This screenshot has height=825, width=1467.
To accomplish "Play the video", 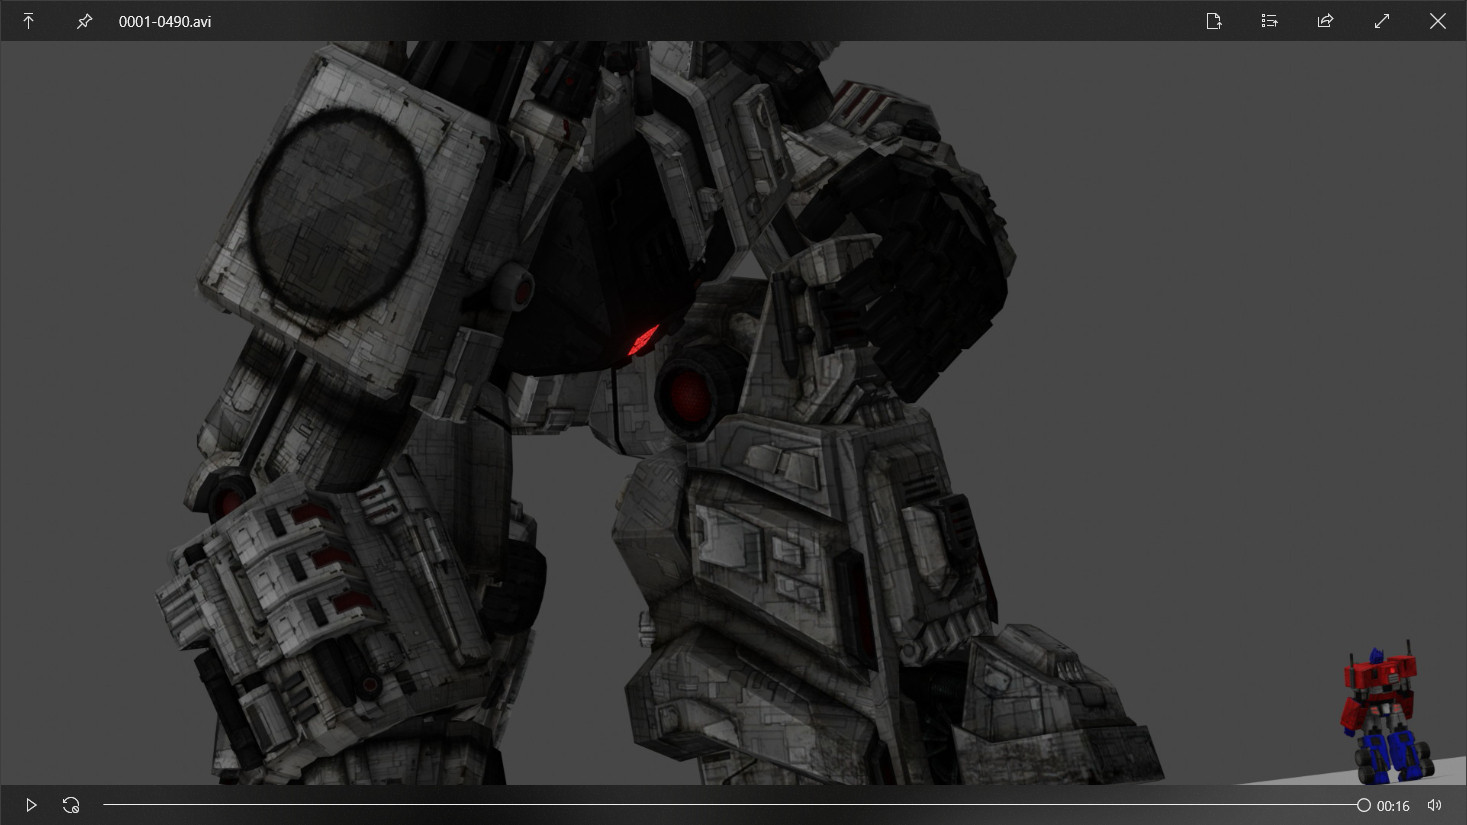I will 31,805.
